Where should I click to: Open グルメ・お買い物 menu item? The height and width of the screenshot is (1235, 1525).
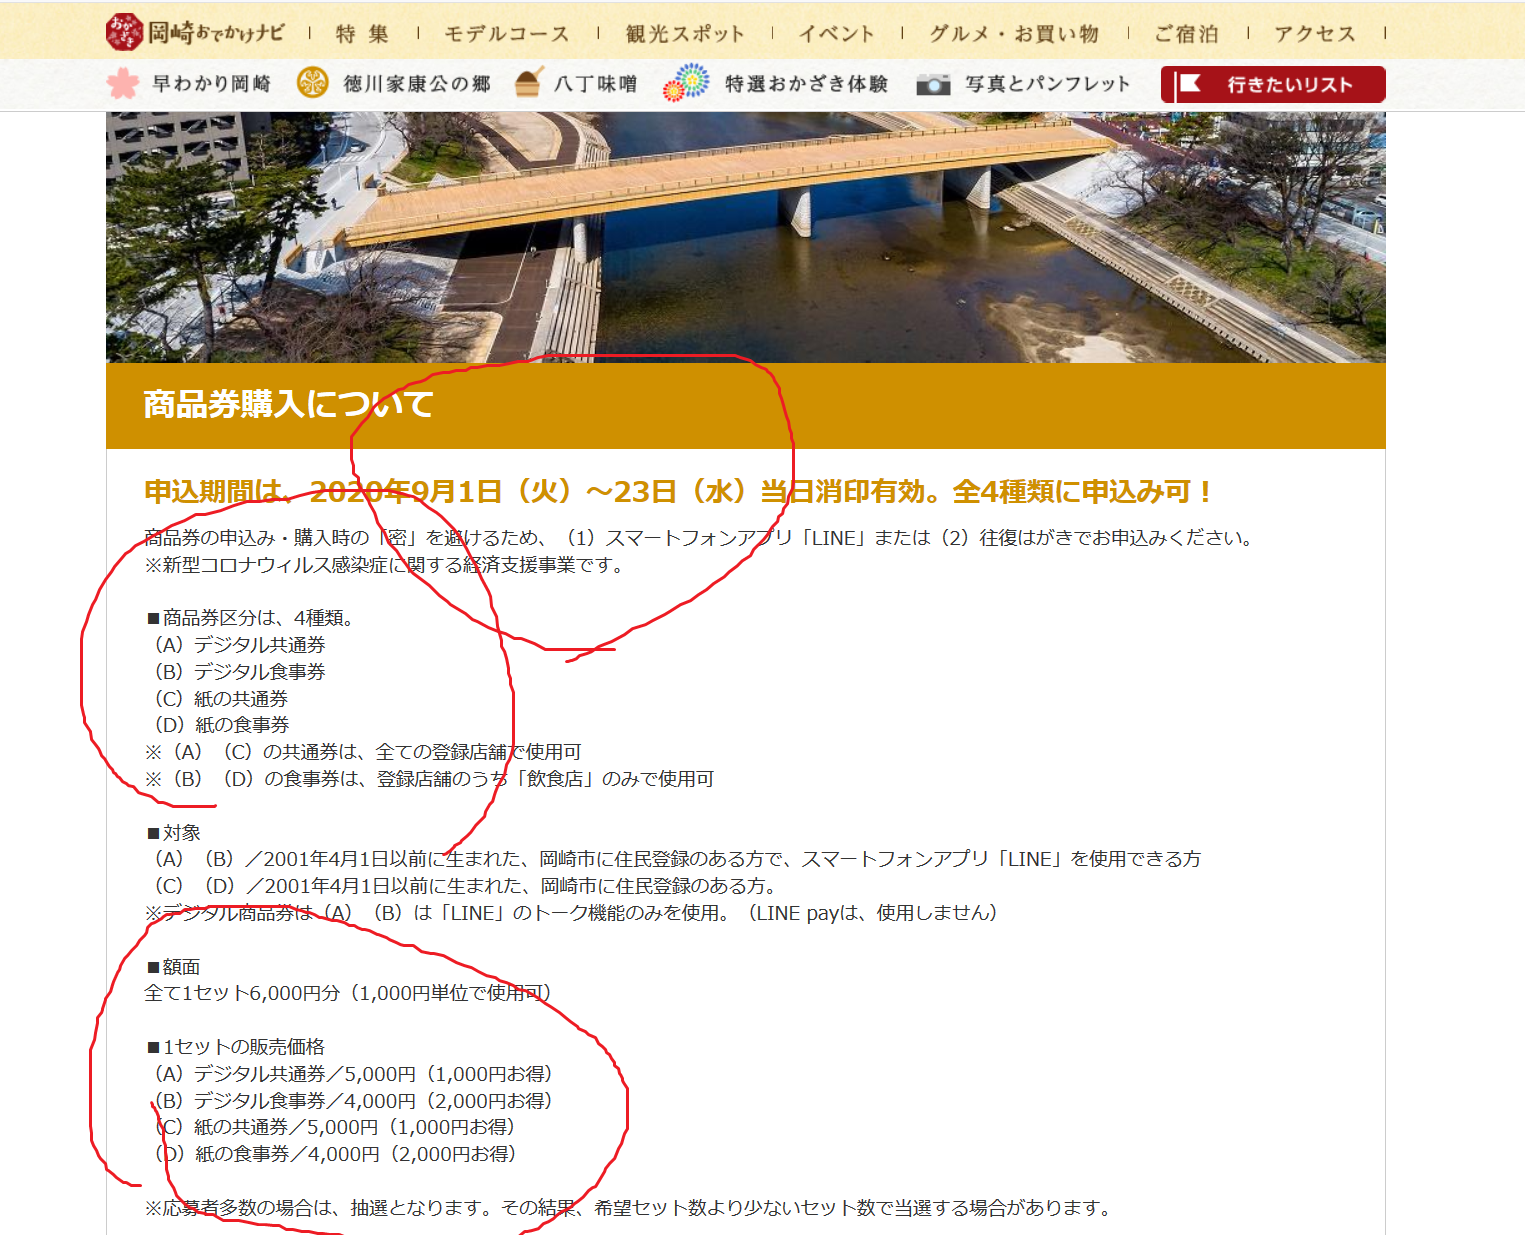click(1014, 34)
